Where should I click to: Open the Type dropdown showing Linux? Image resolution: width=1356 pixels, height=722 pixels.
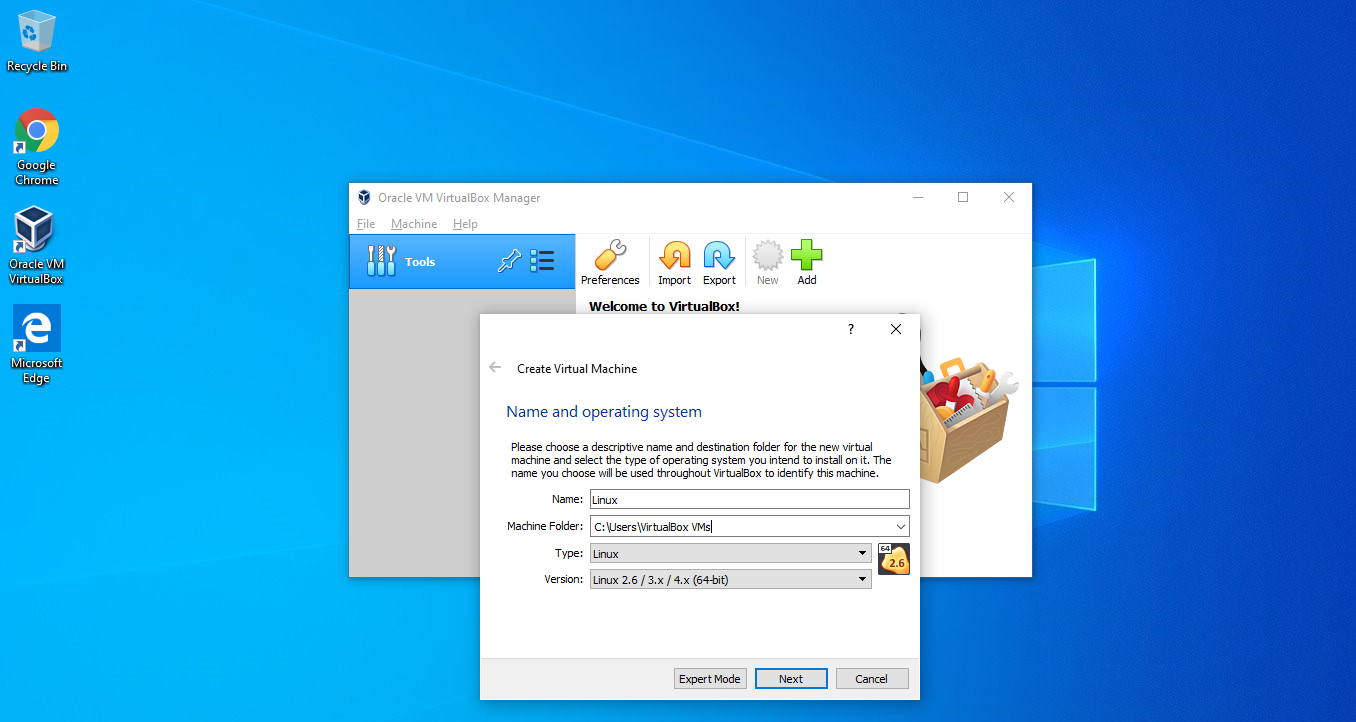(731, 554)
